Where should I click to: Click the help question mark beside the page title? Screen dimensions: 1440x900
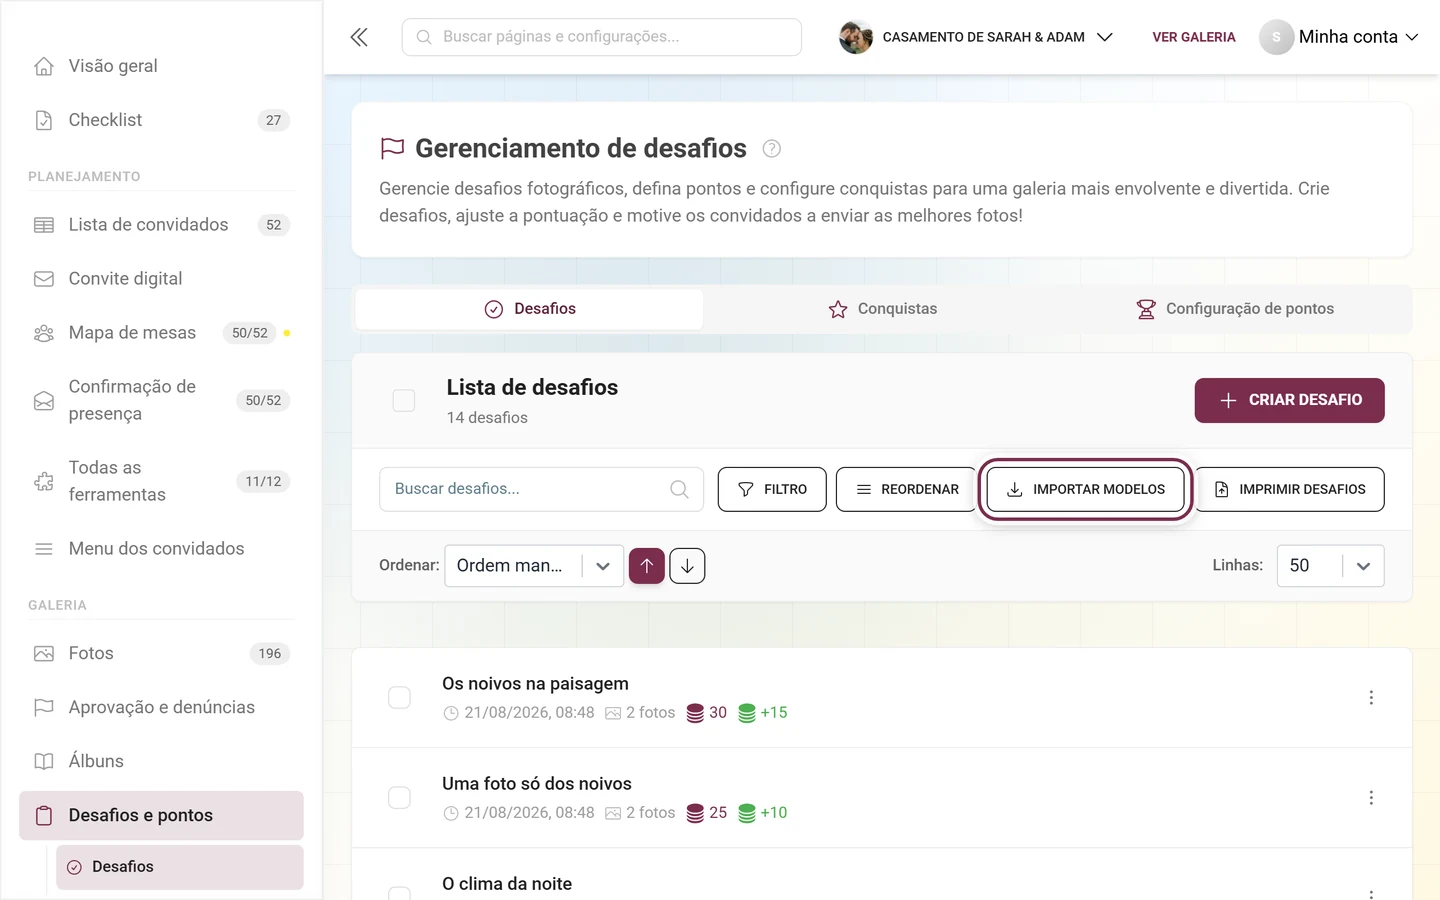pyautogui.click(x=771, y=149)
